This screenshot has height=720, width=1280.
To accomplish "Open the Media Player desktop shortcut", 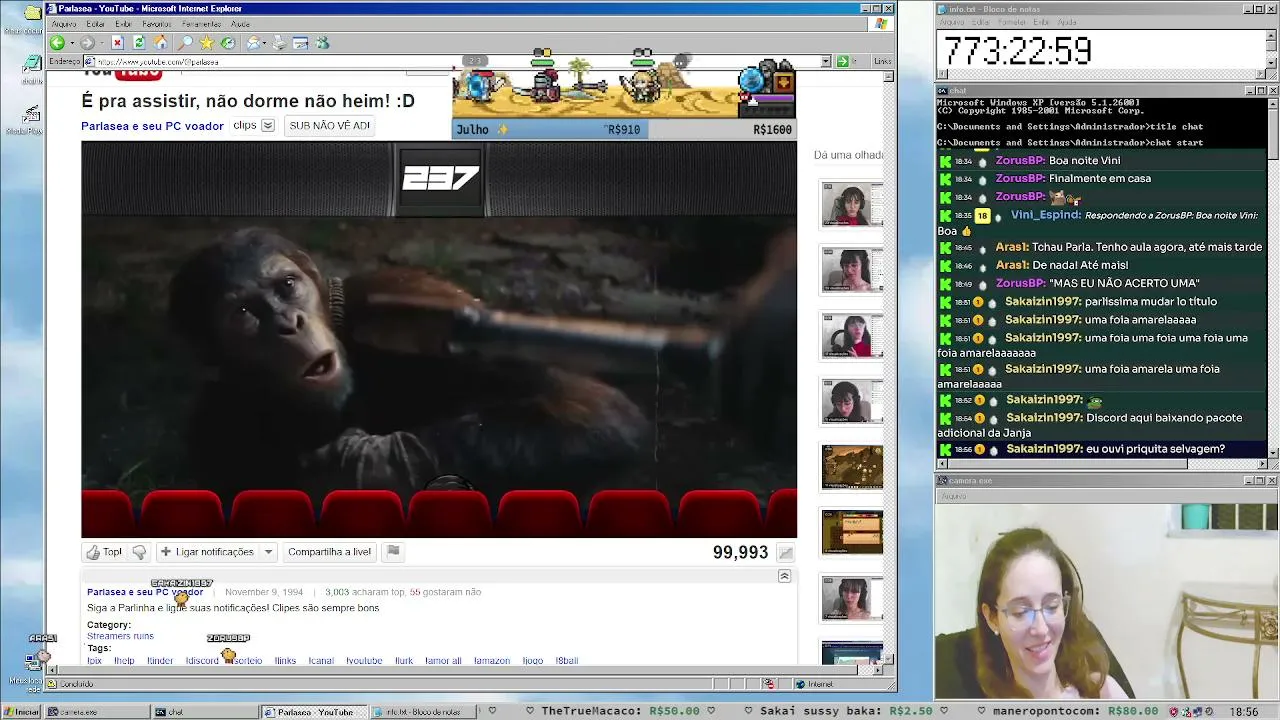I will click(30, 120).
